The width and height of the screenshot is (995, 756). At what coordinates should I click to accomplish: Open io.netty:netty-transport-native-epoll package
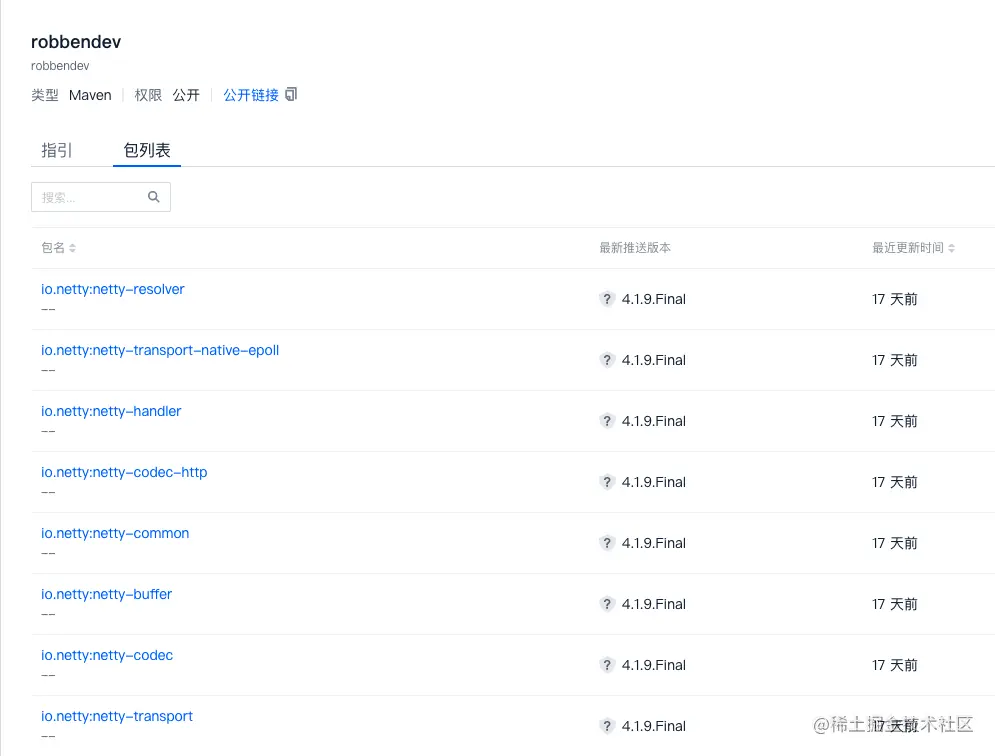coord(160,350)
